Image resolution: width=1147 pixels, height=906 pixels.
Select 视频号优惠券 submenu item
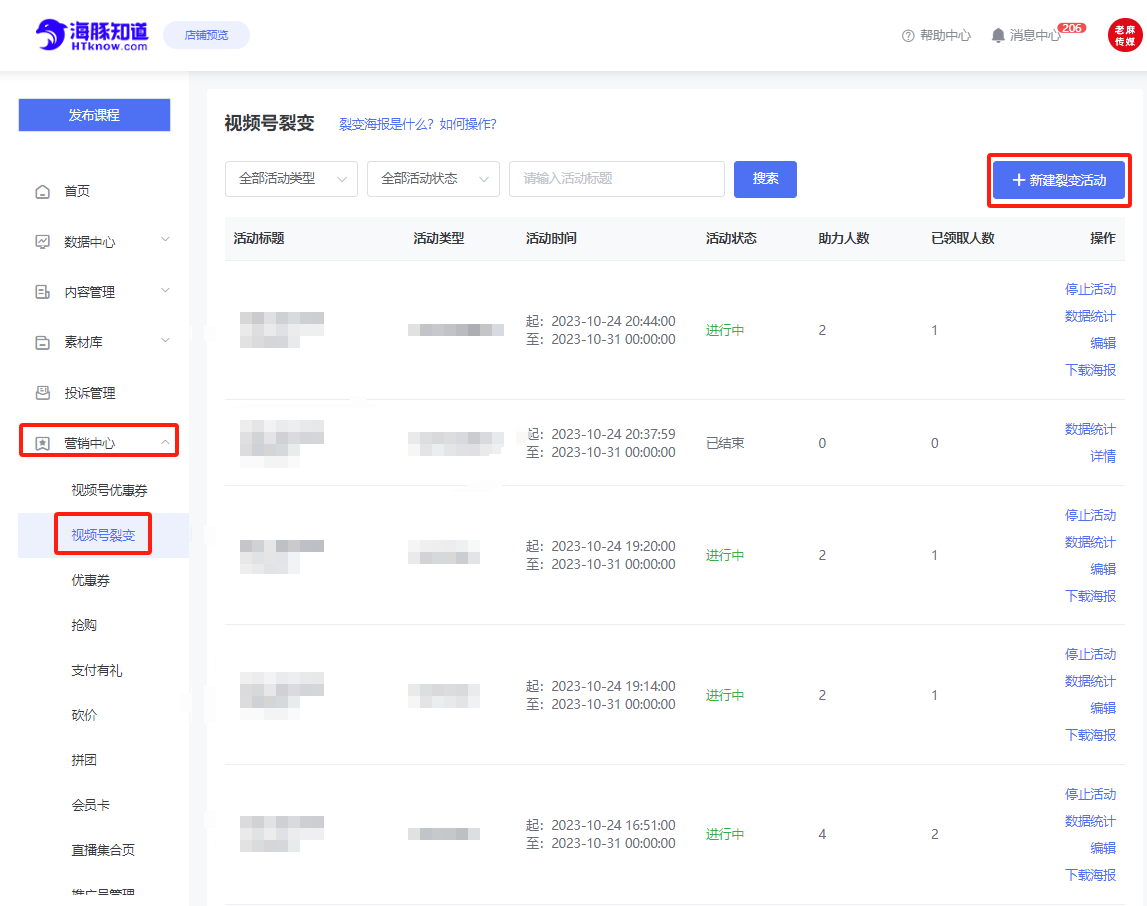click(109, 490)
